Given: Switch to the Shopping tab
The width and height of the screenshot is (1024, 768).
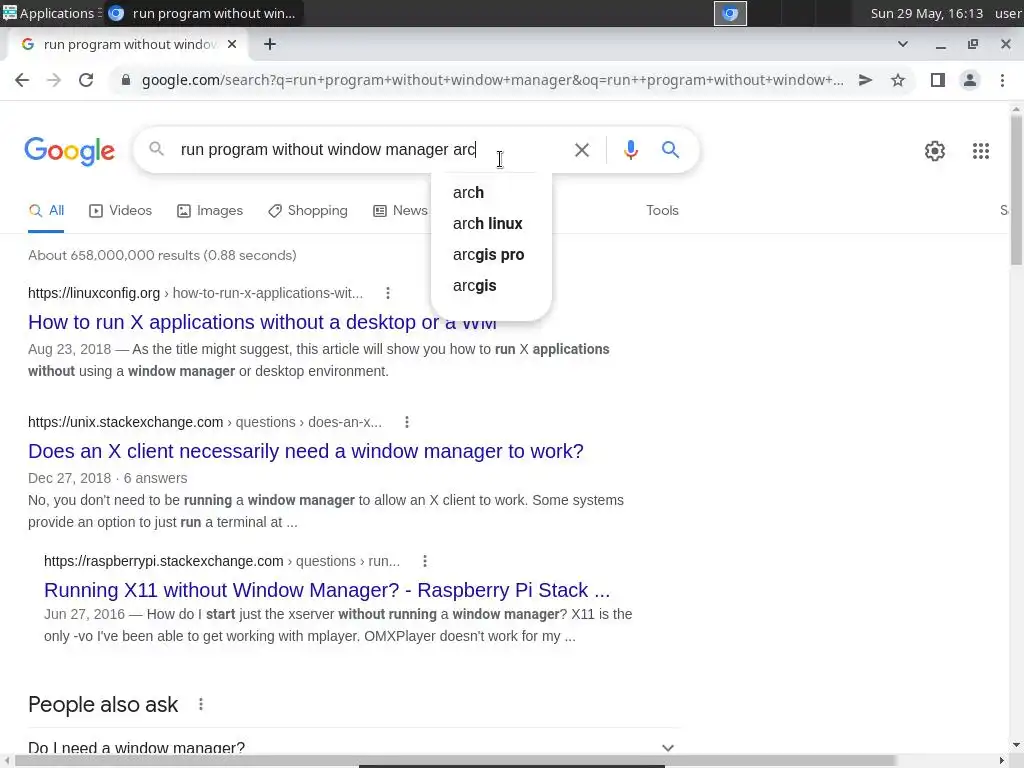Looking at the screenshot, I should point(308,210).
